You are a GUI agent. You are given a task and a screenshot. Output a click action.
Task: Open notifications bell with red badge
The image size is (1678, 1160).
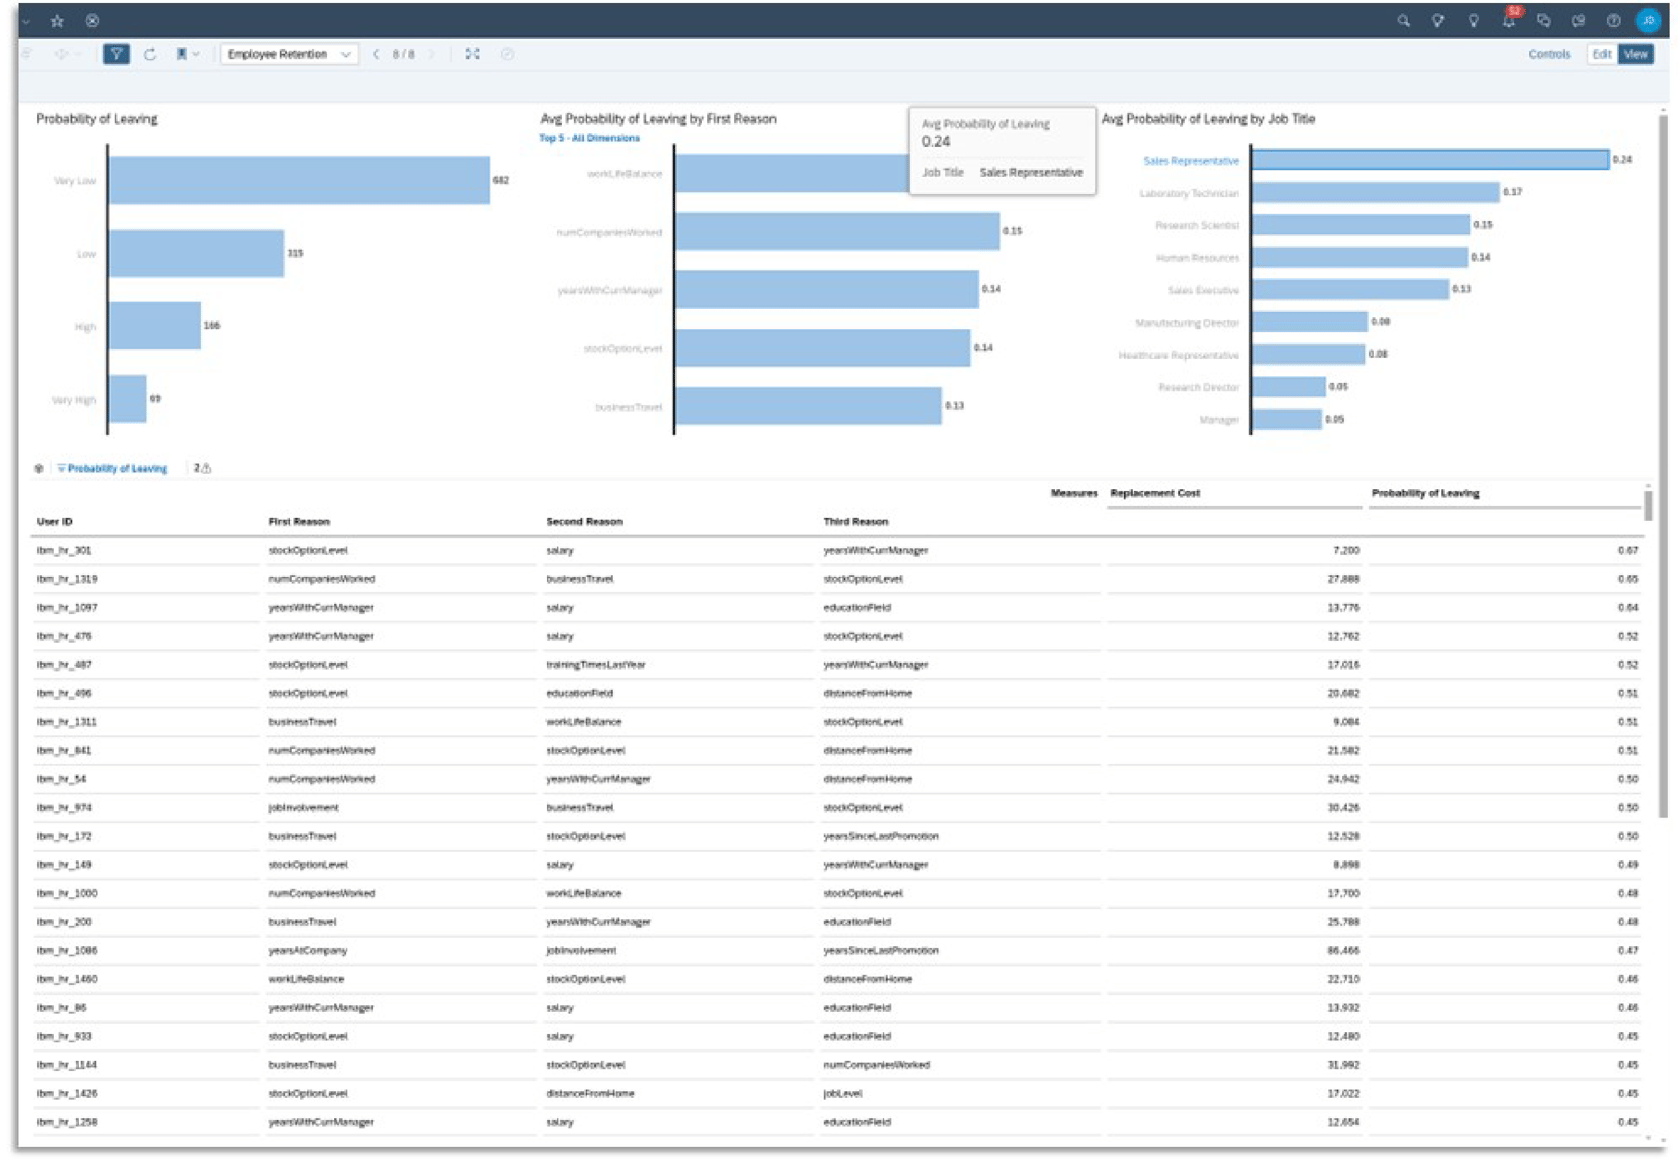(x=1509, y=19)
